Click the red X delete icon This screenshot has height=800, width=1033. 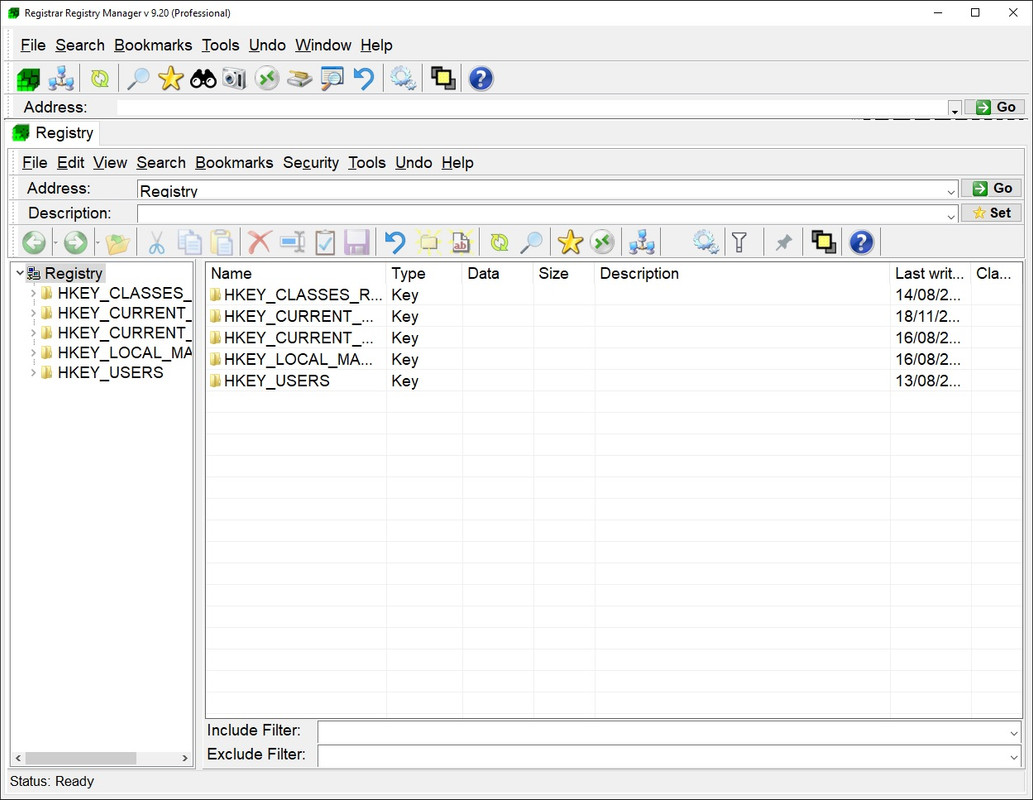[x=260, y=243]
